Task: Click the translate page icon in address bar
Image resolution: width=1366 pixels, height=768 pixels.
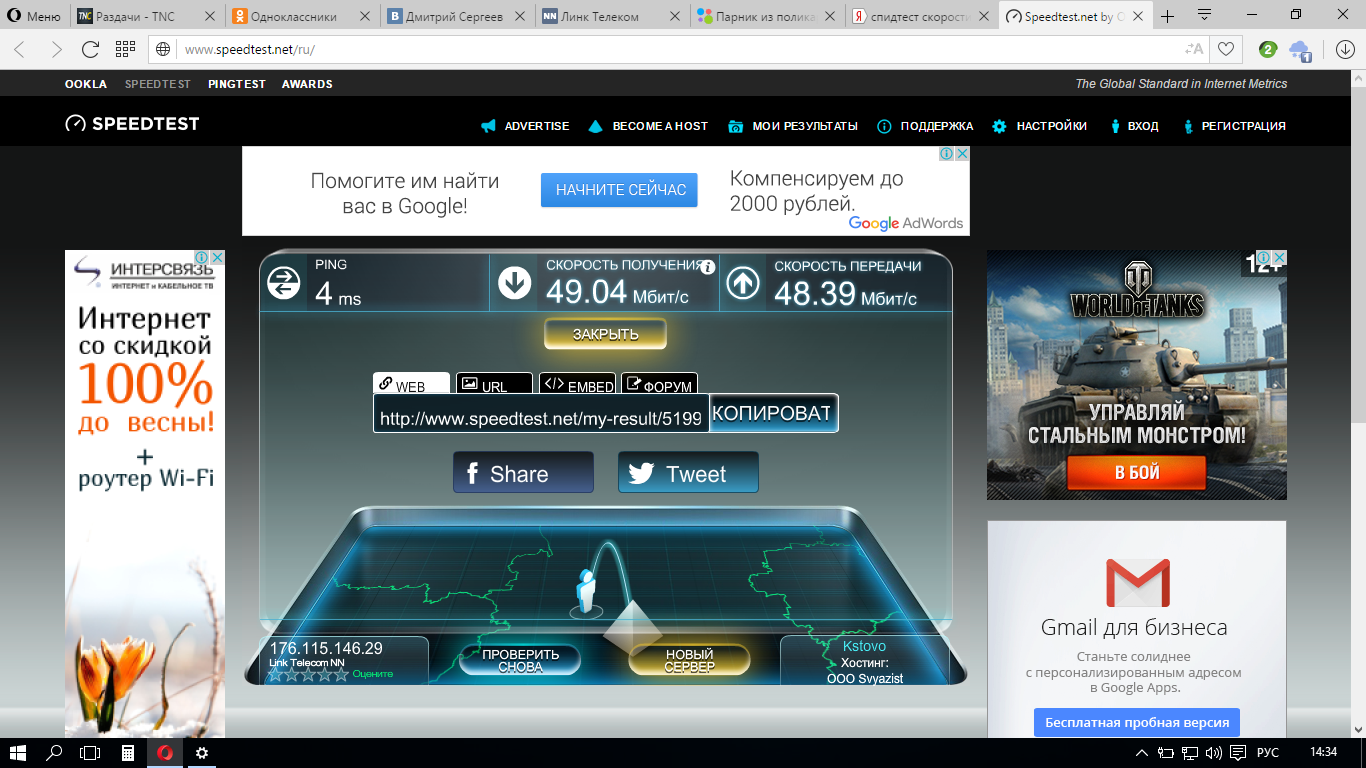Action: pos(1194,49)
